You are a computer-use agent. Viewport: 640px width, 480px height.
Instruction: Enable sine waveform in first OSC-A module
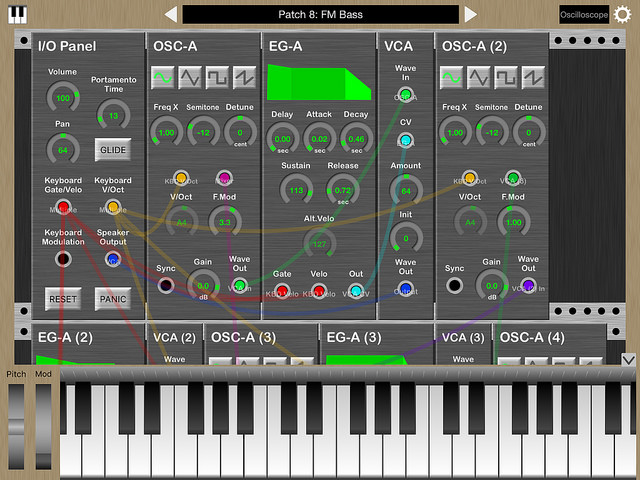coord(163,77)
